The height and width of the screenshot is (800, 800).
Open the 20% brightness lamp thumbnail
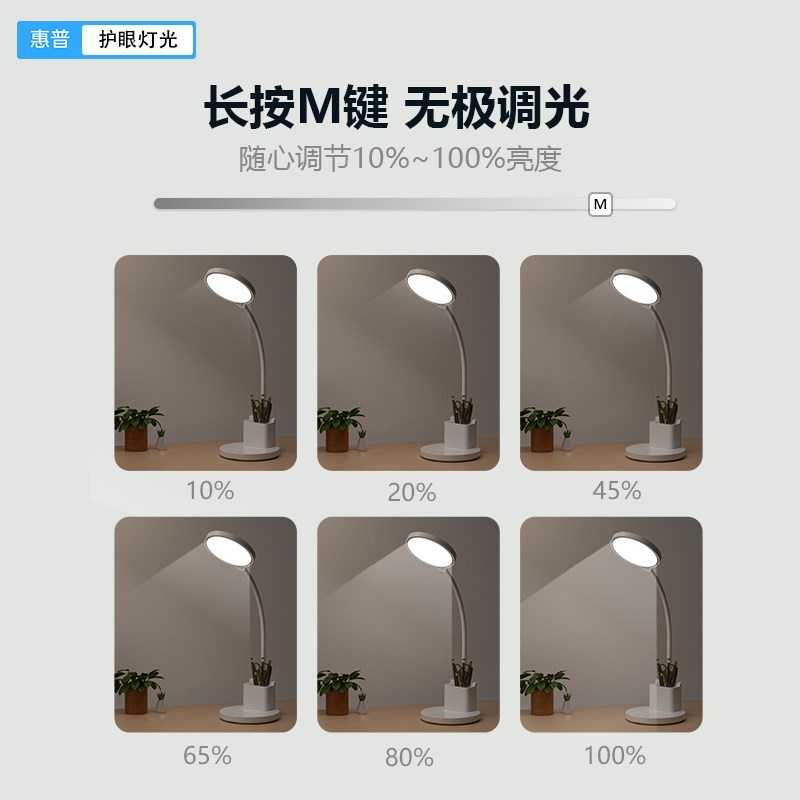click(x=408, y=363)
